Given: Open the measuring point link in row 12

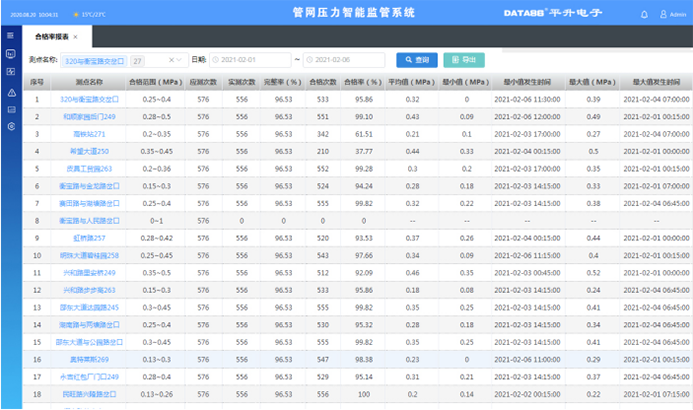Looking at the screenshot, I should (x=89, y=290).
